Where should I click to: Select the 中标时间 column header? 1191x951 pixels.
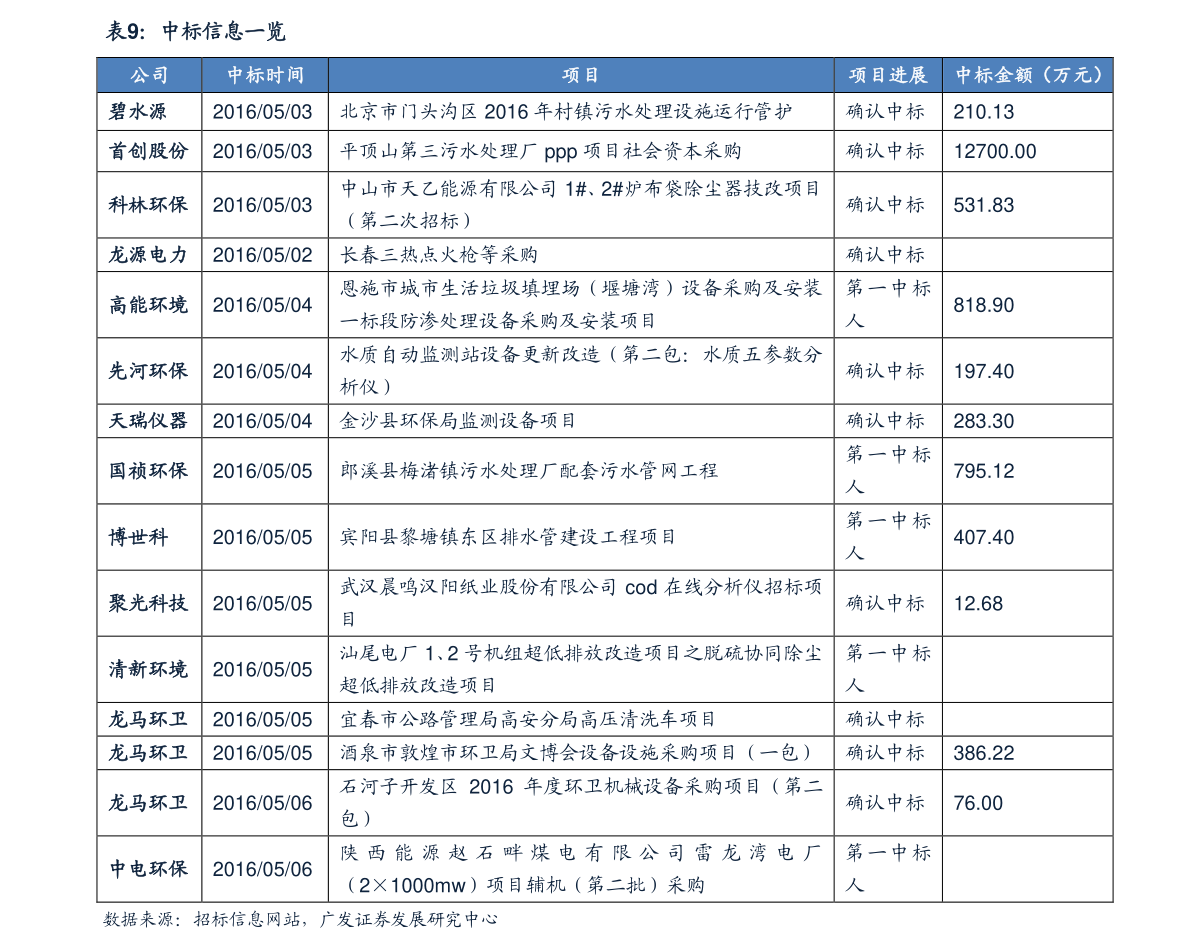click(265, 75)
